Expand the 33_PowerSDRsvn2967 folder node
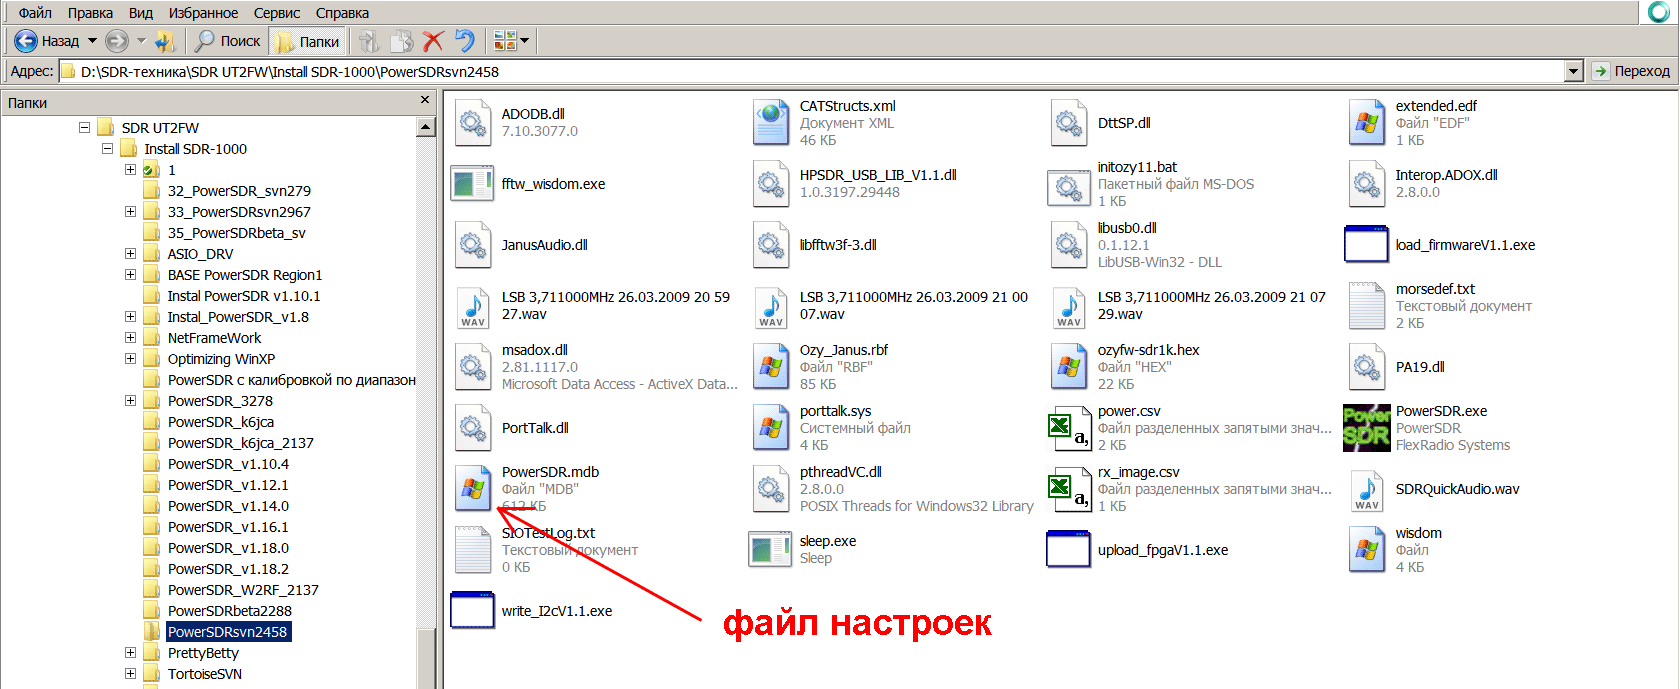The image size is (1680, 689). click(130, 212)
